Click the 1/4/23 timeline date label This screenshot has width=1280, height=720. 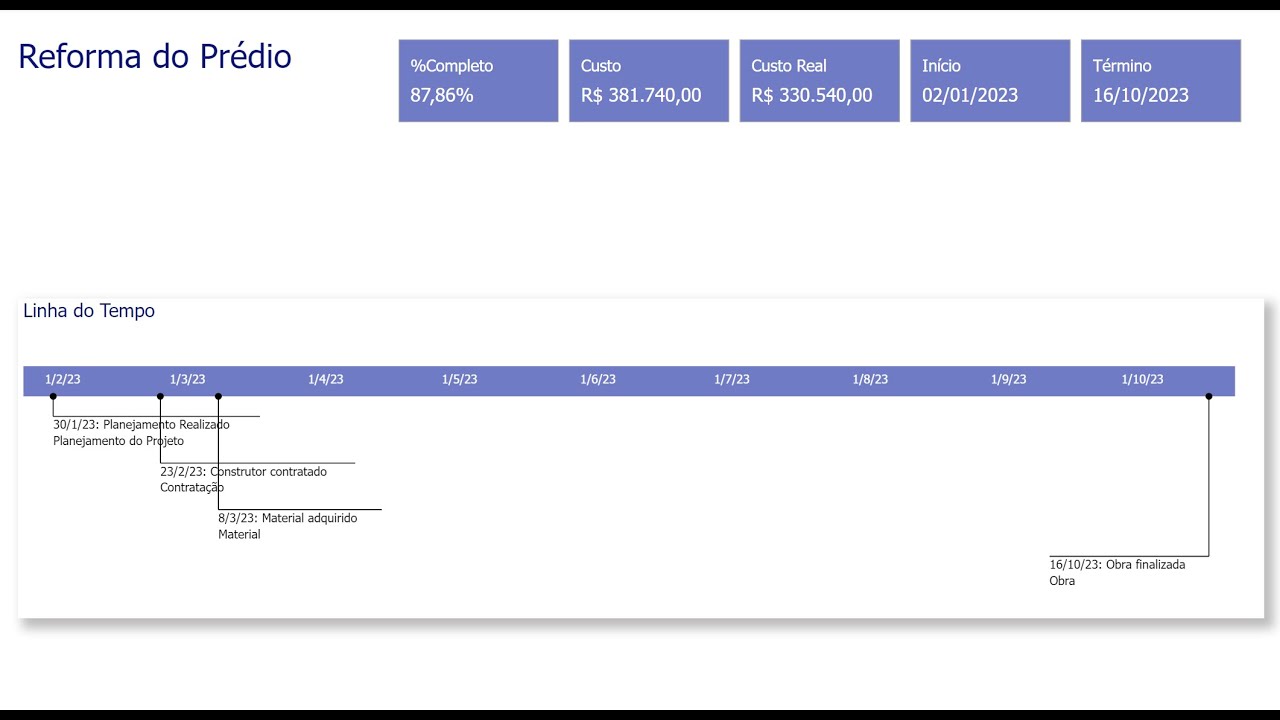(x=325, y=380)
